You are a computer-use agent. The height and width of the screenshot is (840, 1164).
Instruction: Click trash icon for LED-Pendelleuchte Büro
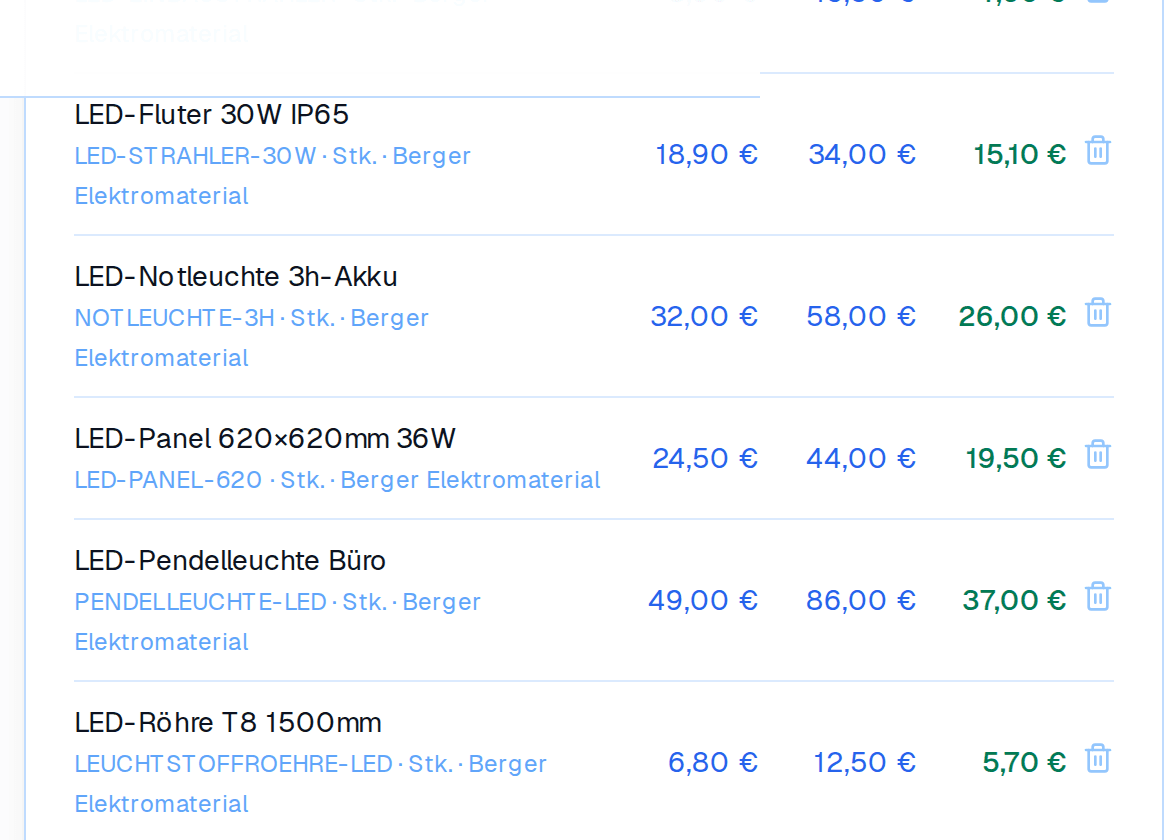click(x=1098, y=597)
